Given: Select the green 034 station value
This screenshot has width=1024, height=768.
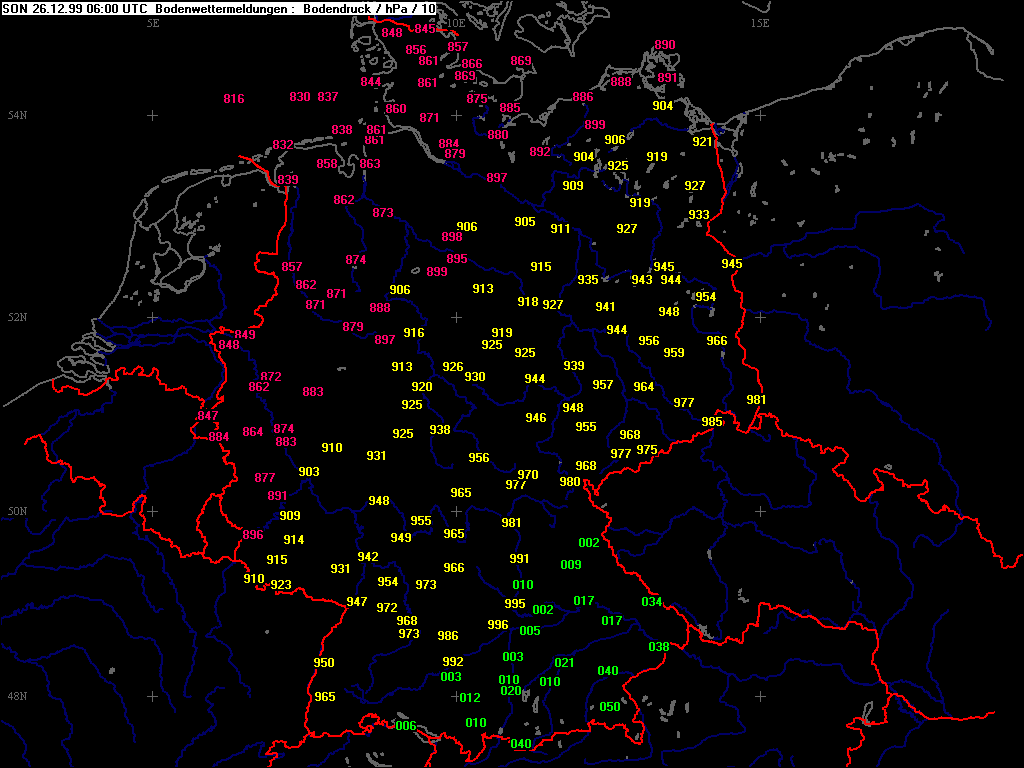Looking at the screenshot, I should tap(652, 602).
